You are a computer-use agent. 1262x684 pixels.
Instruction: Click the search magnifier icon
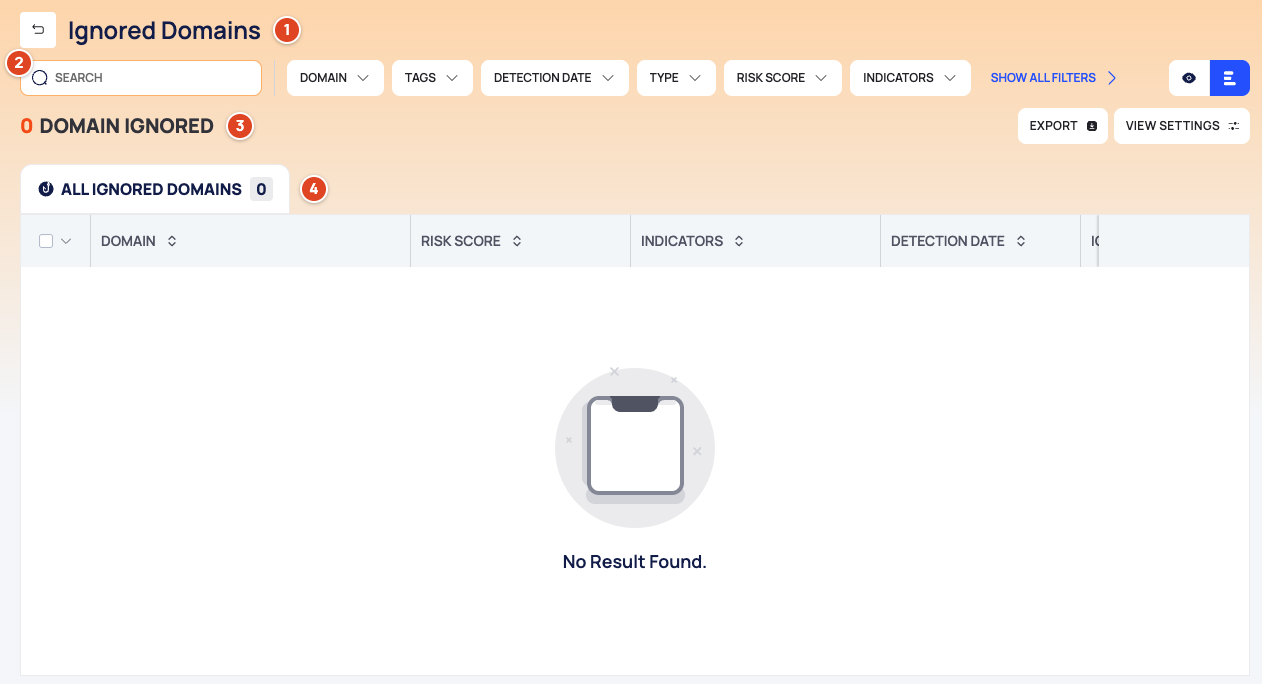tap(40, 78)
